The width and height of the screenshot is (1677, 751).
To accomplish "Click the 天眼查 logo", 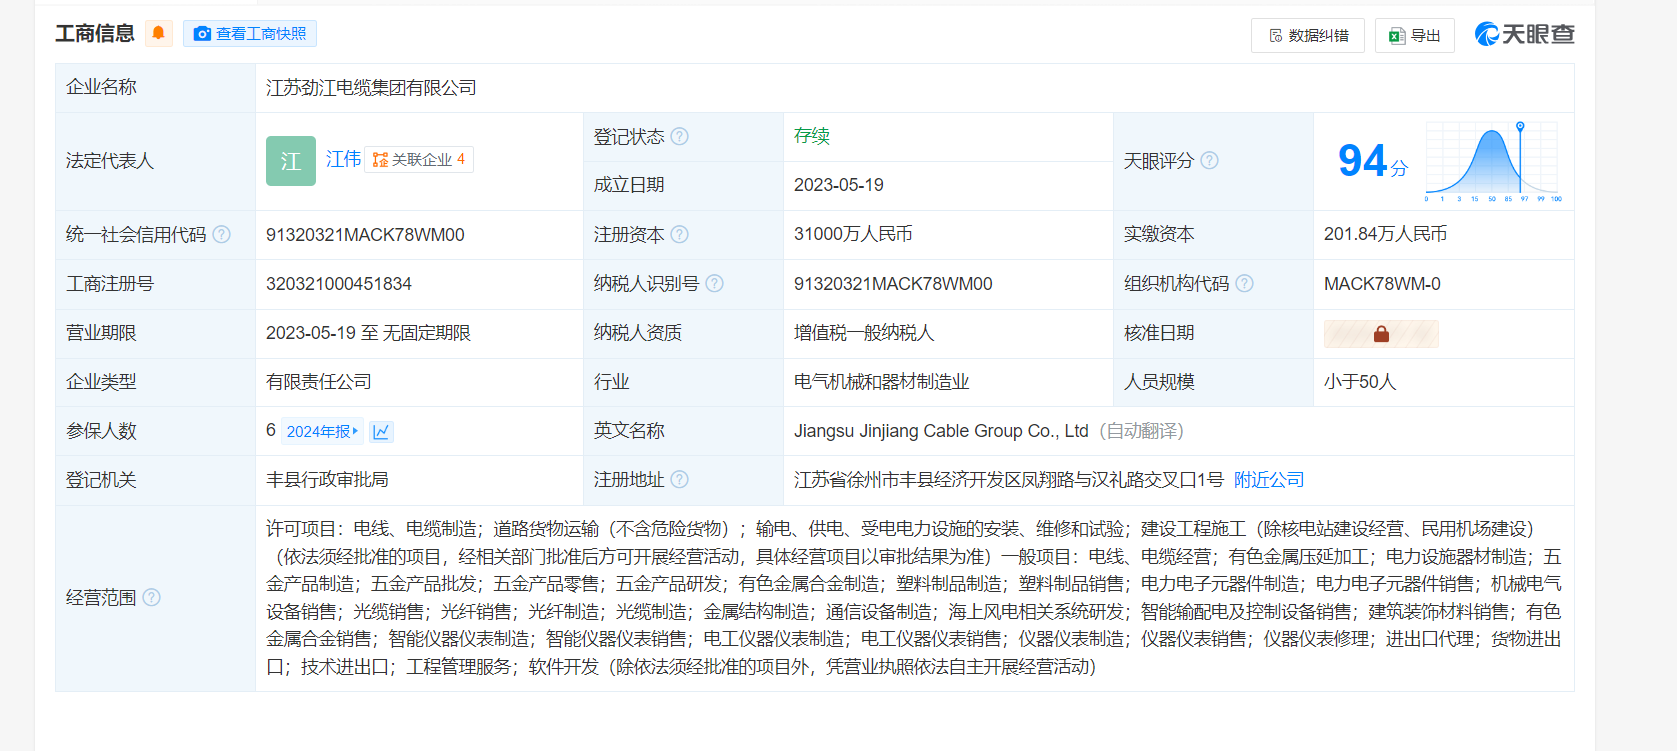I will (x=1524, y=34).
